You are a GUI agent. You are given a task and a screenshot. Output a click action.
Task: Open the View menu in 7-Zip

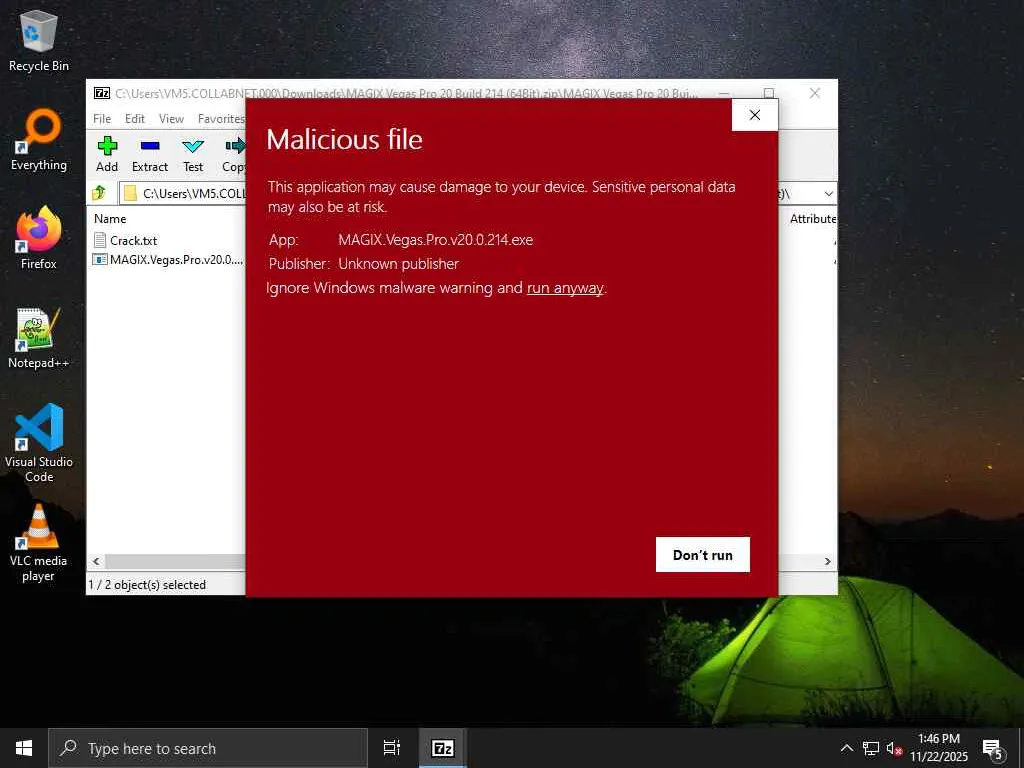coord(171,118)
